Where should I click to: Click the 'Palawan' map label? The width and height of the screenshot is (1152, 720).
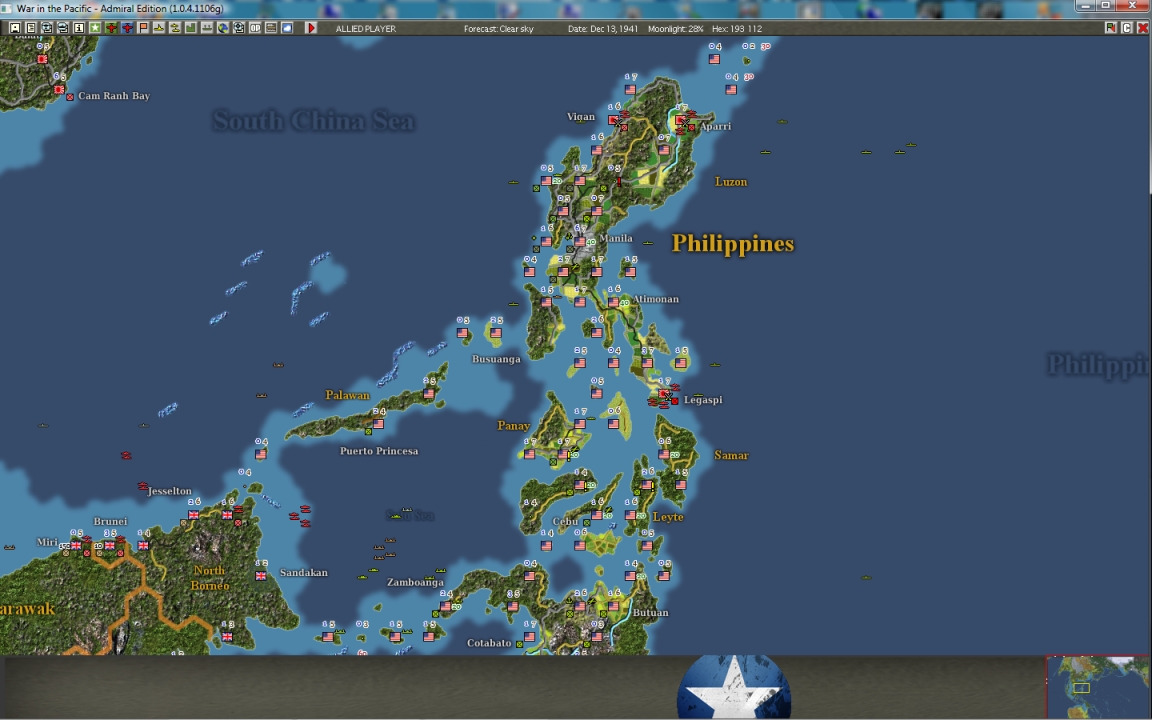[x=347, y=395]
